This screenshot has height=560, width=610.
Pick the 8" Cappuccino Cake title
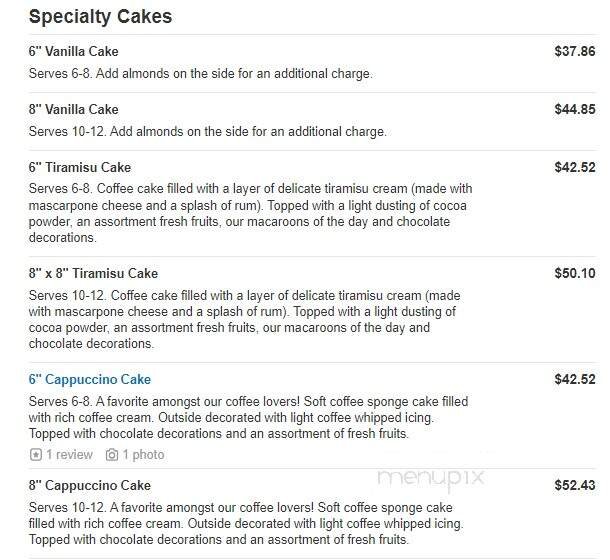(90, 485)
